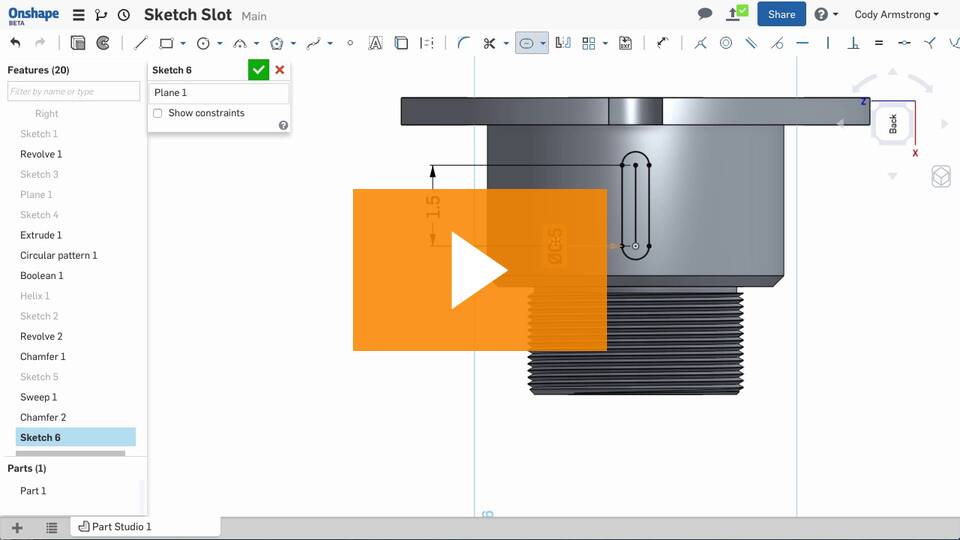Select Circular pattern 1 feature
The width and height of the screenshot is (960, 540).
(59, 255)
